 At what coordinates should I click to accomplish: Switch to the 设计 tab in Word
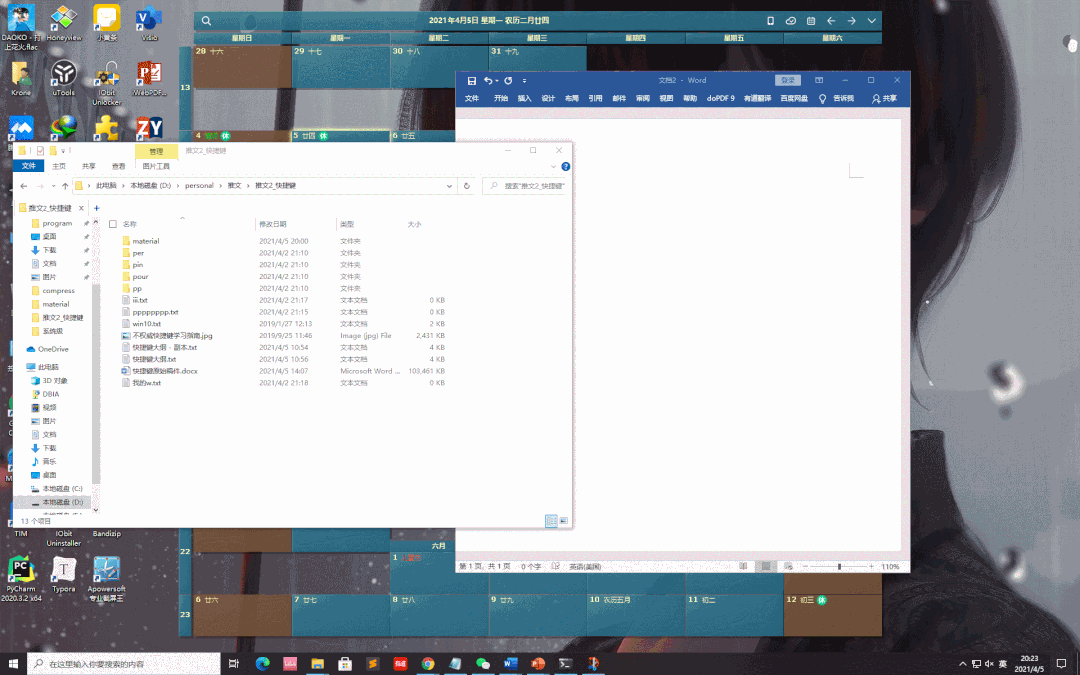pyautogui.click(x=548, y=98)
